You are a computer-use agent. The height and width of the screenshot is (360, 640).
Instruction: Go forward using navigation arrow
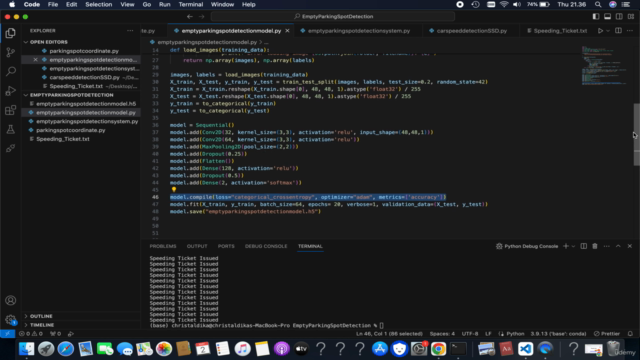click(x=201, y=16)
